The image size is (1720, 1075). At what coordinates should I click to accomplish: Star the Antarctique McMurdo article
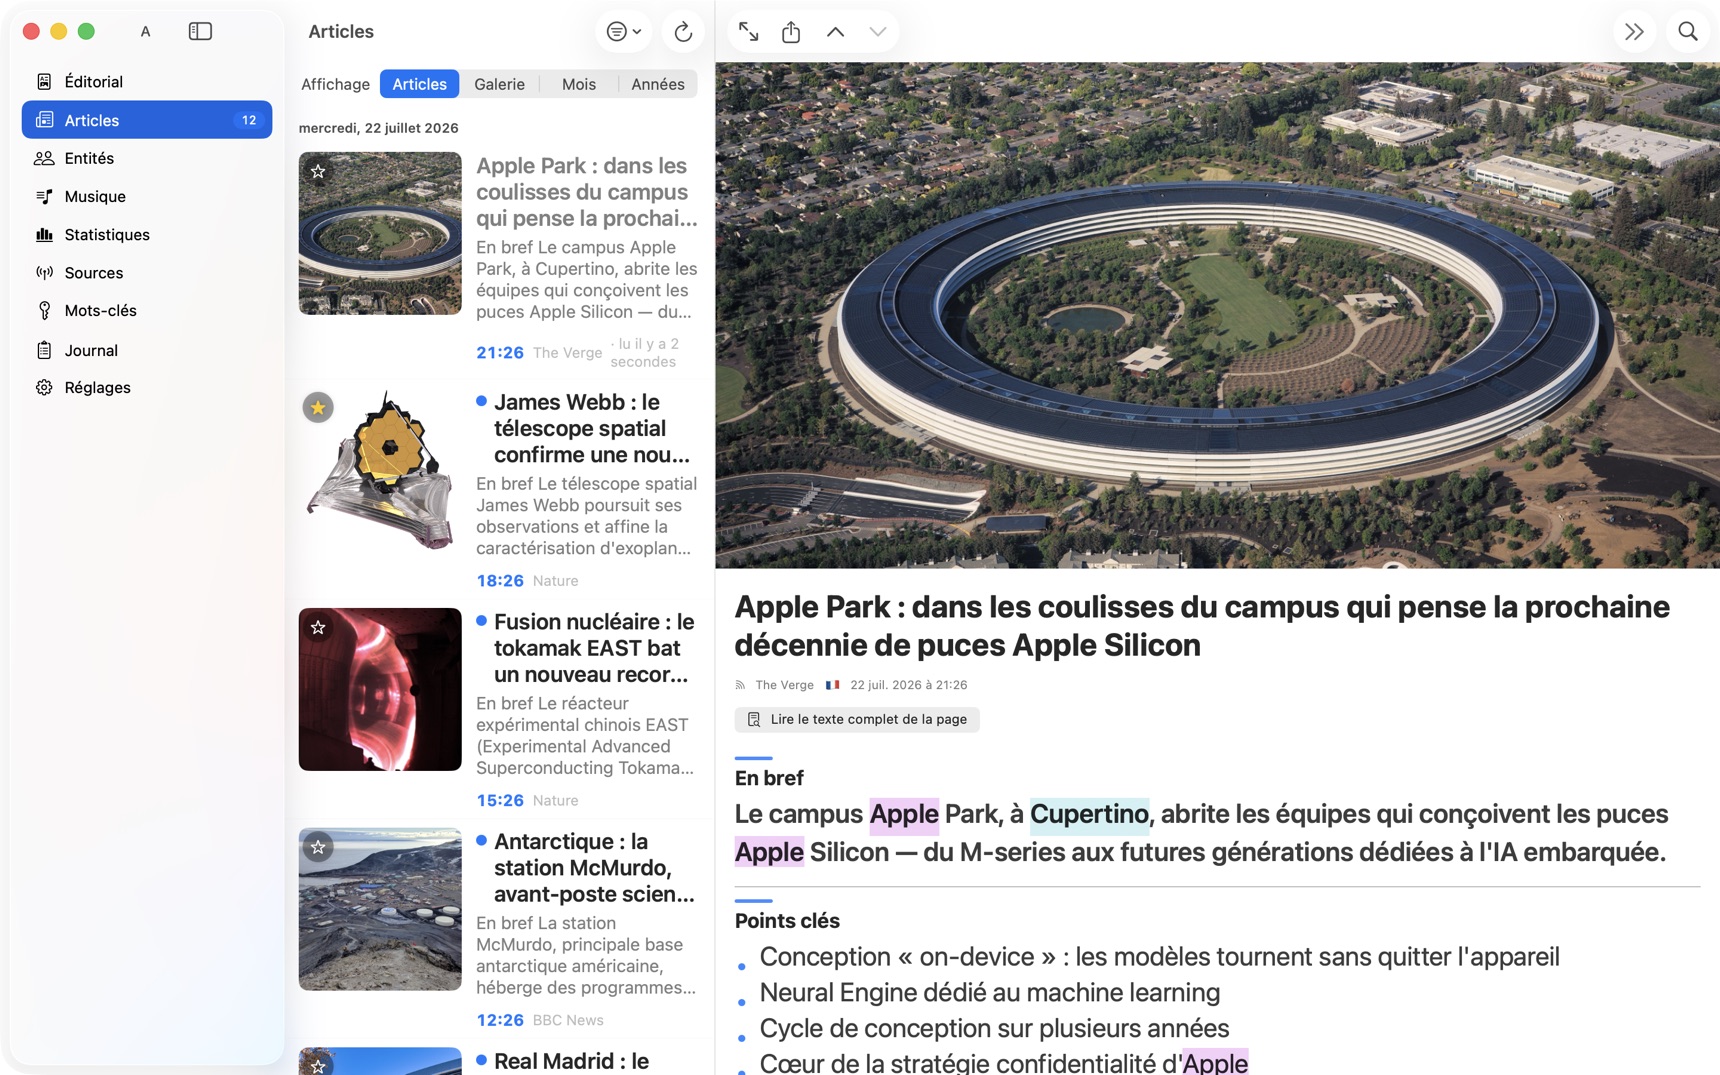[318, 848]
